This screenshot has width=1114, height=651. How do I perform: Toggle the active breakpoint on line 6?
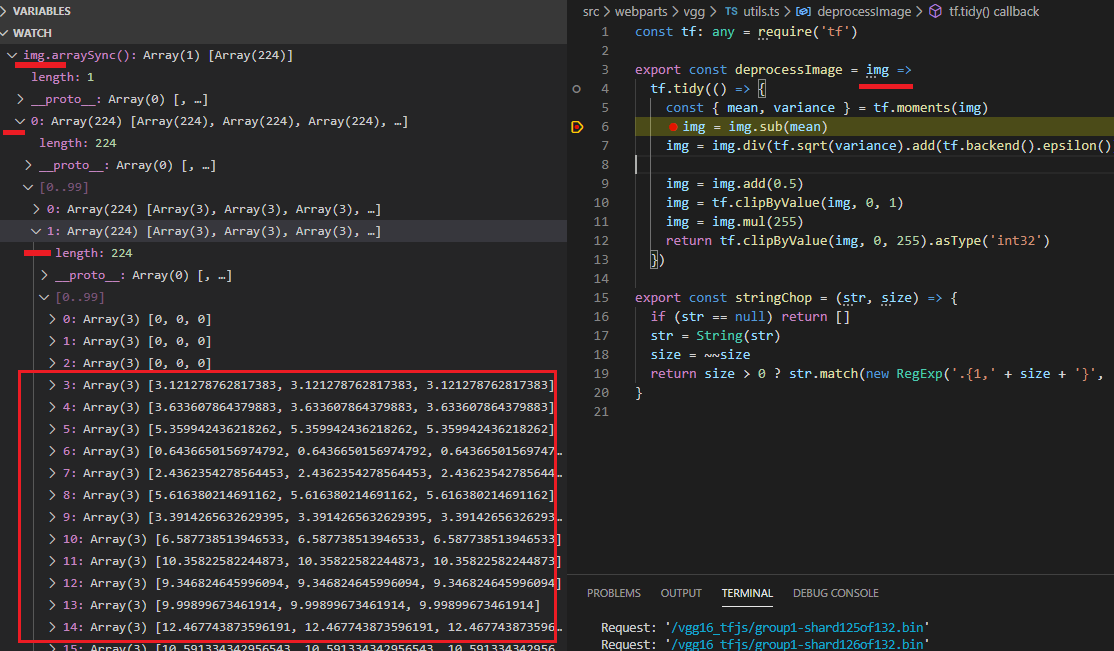577,127
